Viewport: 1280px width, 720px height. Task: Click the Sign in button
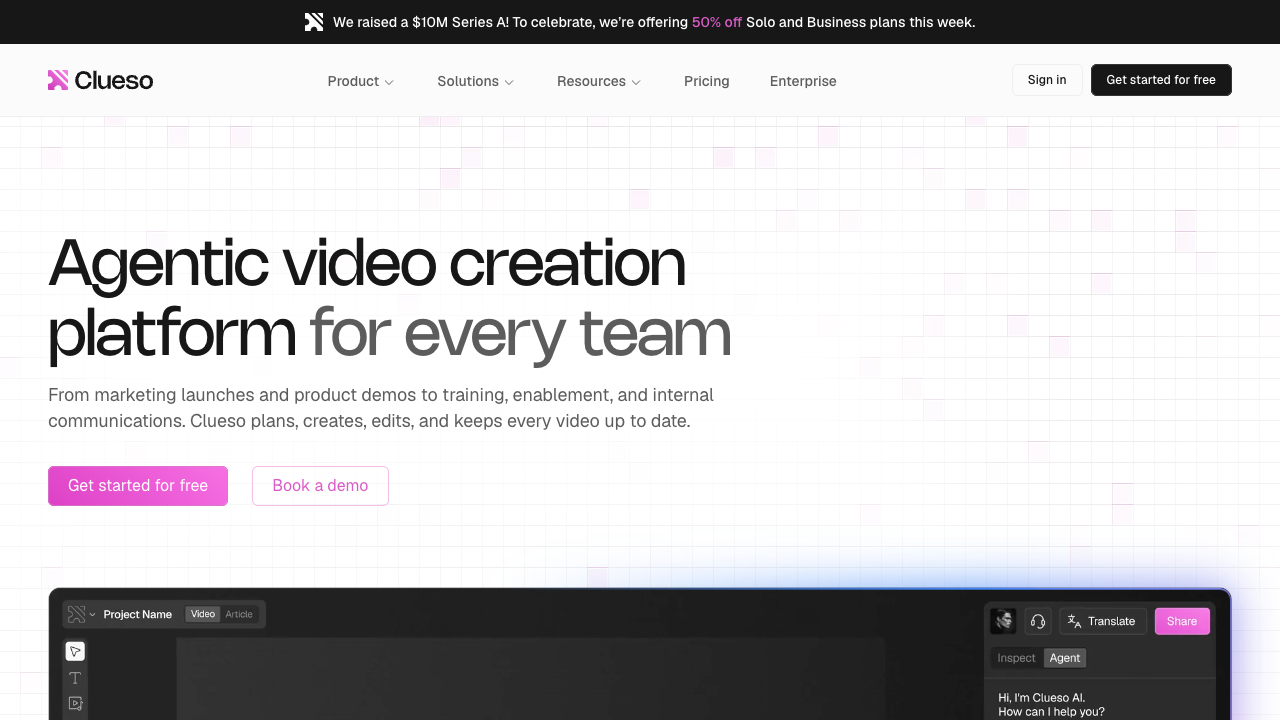(1047, 80)
